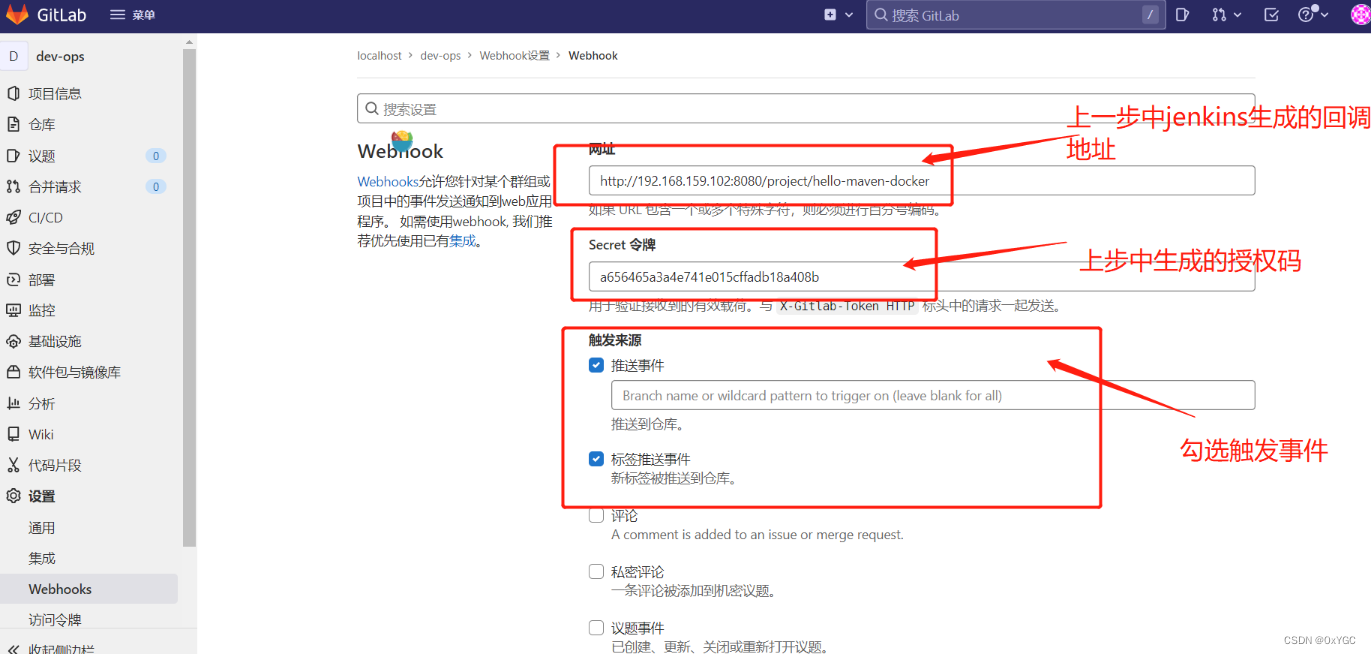Expand merge requests dropdown chevron in top bar
The height and width of the screenshot is (654, 1371).
click(1237, 15)
